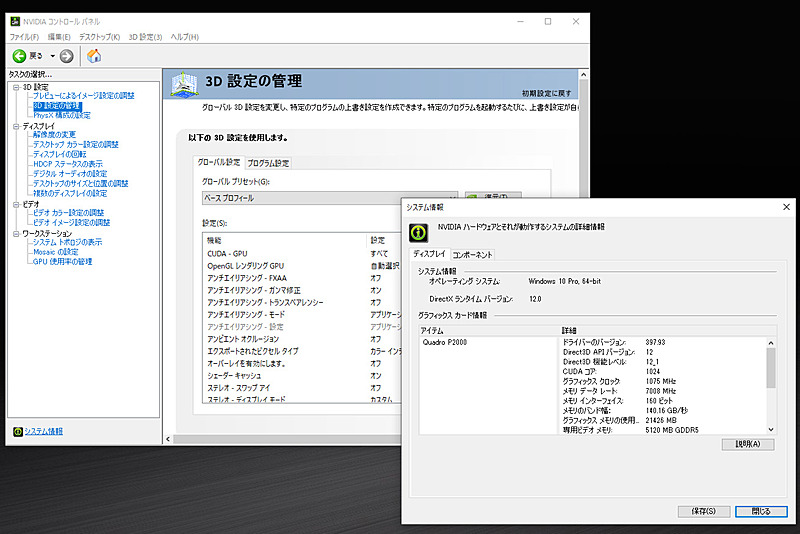Screen dimensions: 800x534
Task: Select the CUDA - GPU settings row
Action: click(x=303, y=253)
